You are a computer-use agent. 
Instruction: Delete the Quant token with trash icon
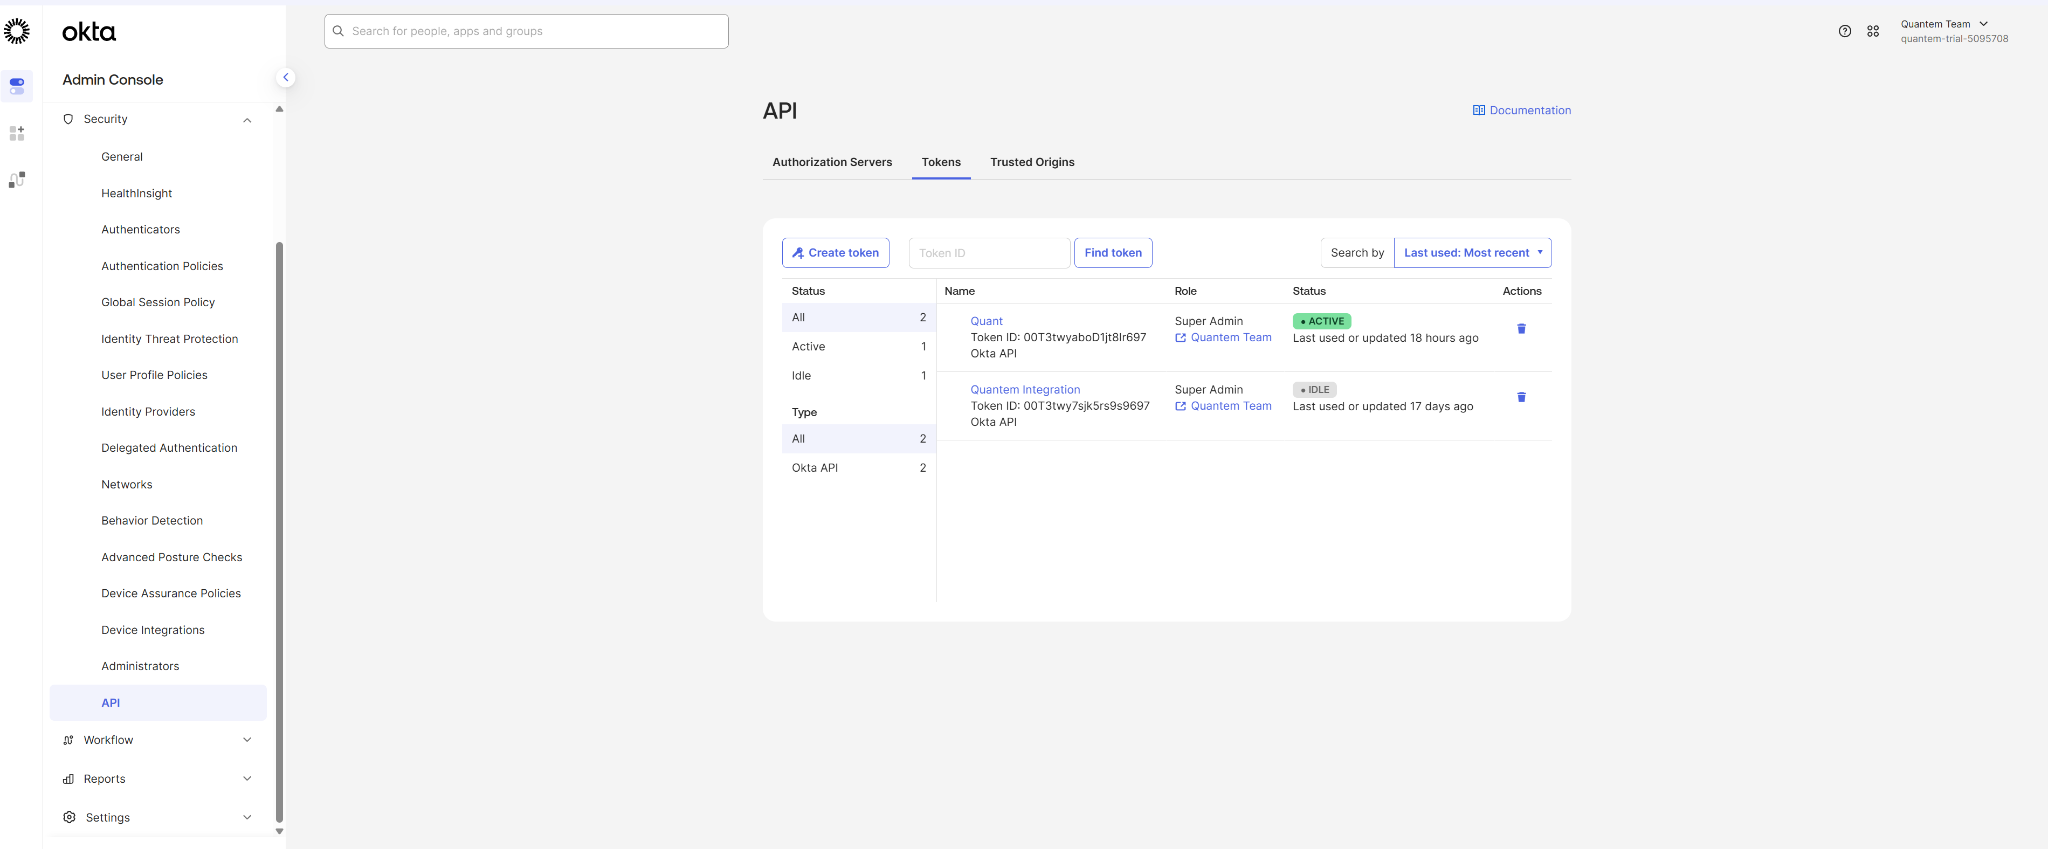pyautogui.click(x=1521, y=329)
